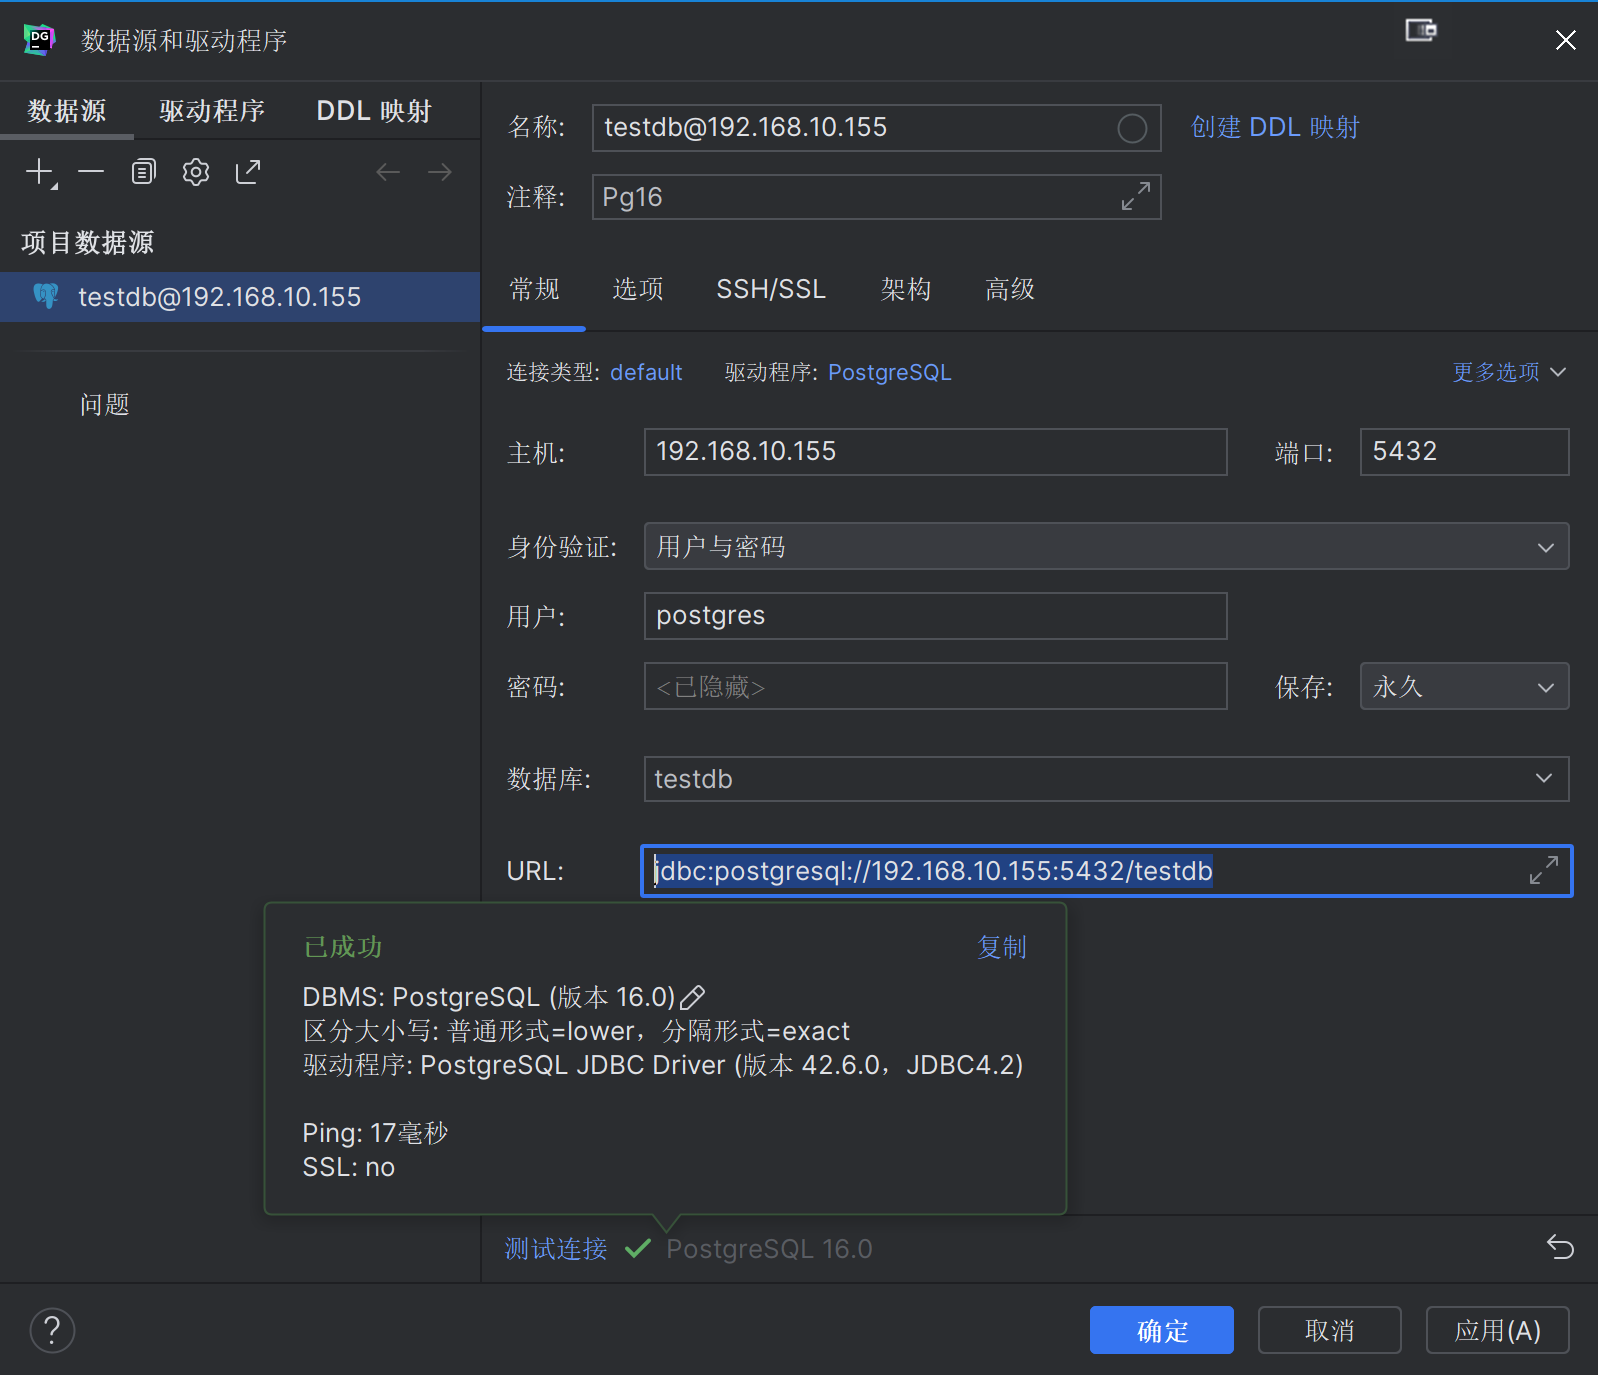Click the default connection type link
The width and height of the screenshot is (1598, 1375).
coord(646,372)
